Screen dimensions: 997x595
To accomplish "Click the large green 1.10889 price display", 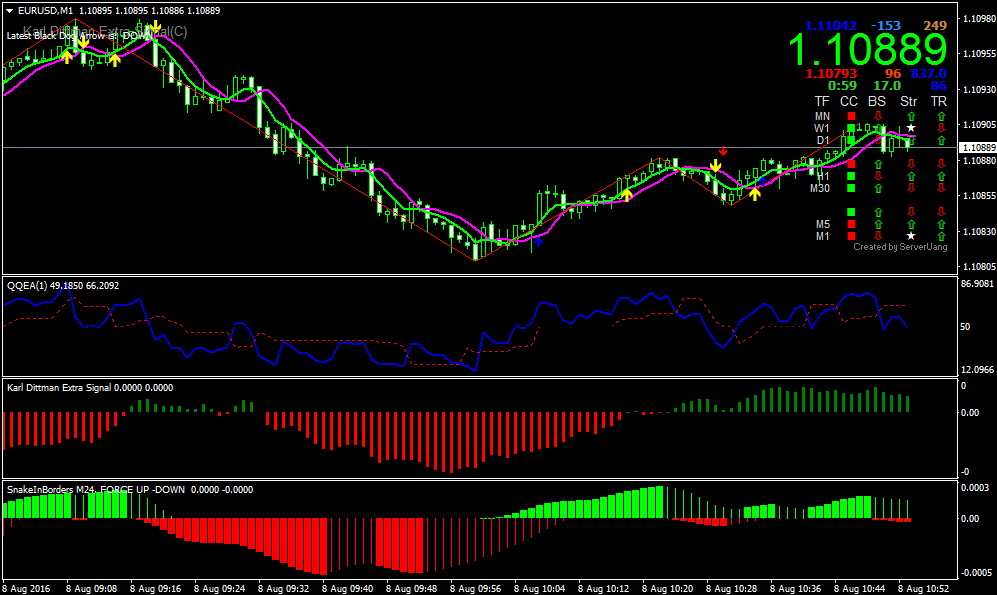I will [866, 49].
